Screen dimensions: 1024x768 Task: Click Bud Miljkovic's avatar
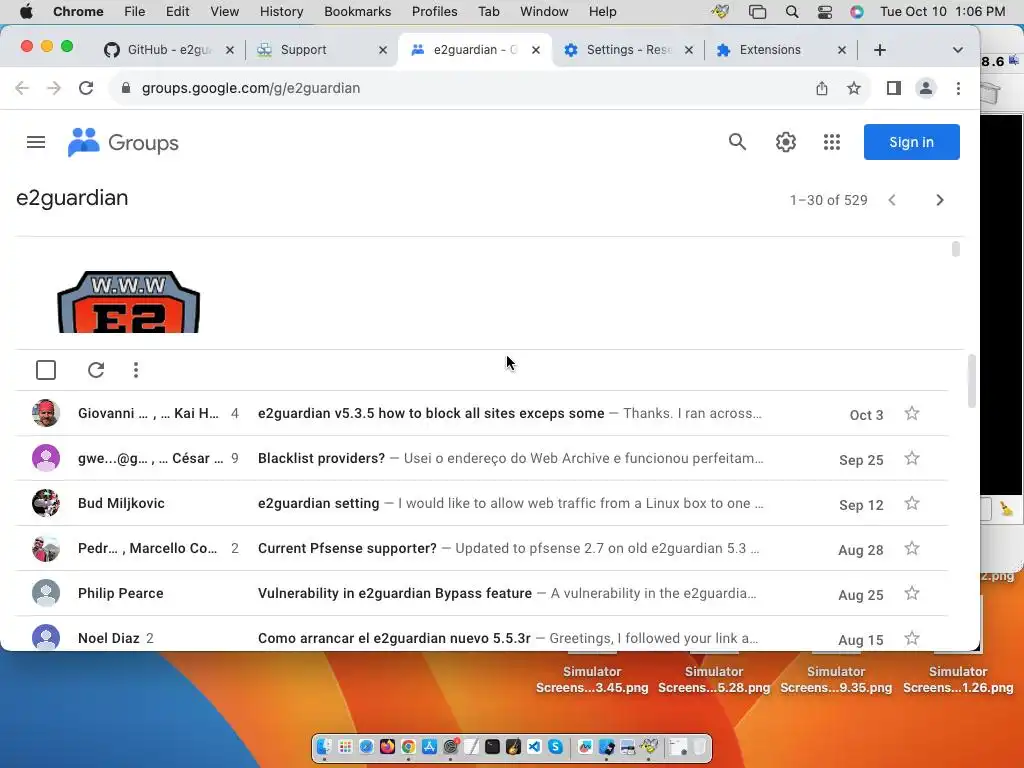tap(46, 504)
